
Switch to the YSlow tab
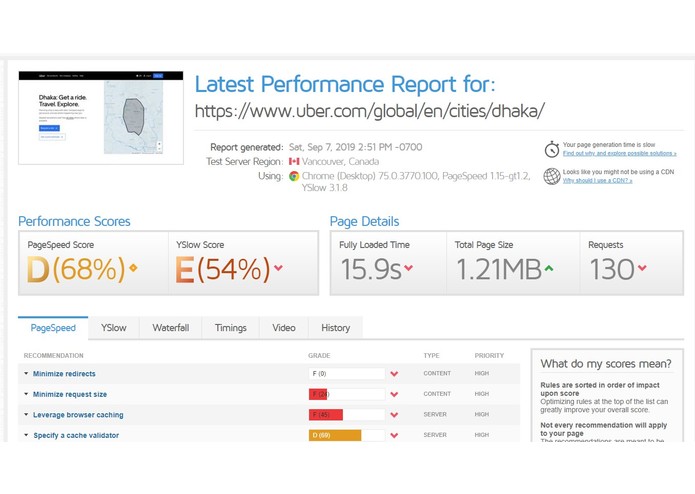[x=113, y=328]
